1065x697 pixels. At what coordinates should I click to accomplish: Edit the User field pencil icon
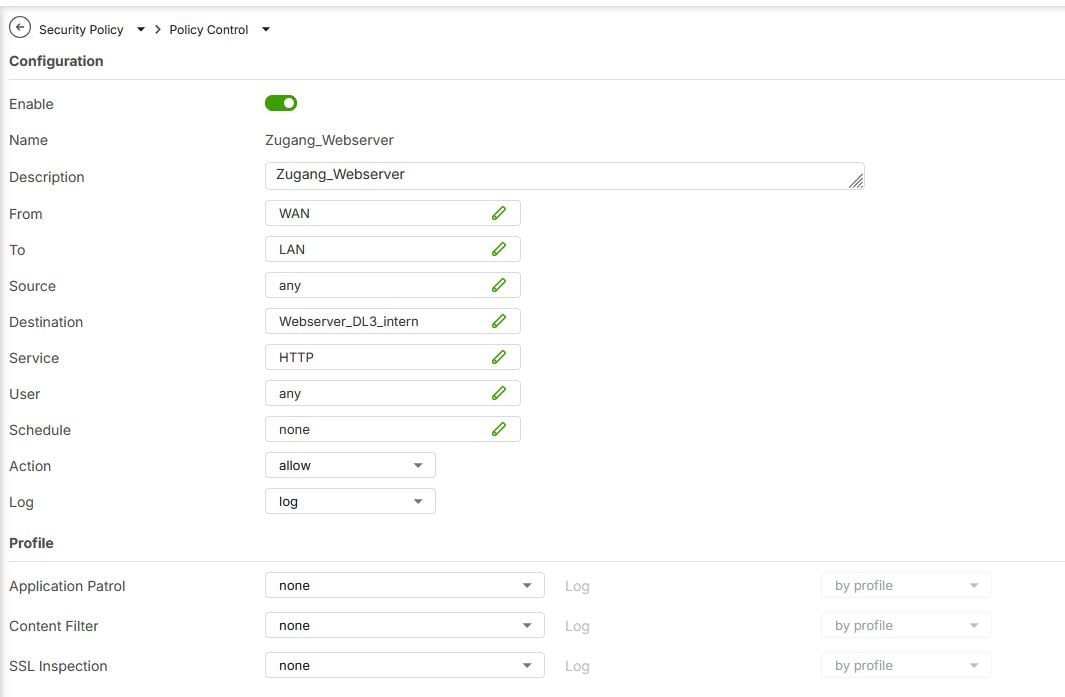pyautogui.click(x=499, y=393)
